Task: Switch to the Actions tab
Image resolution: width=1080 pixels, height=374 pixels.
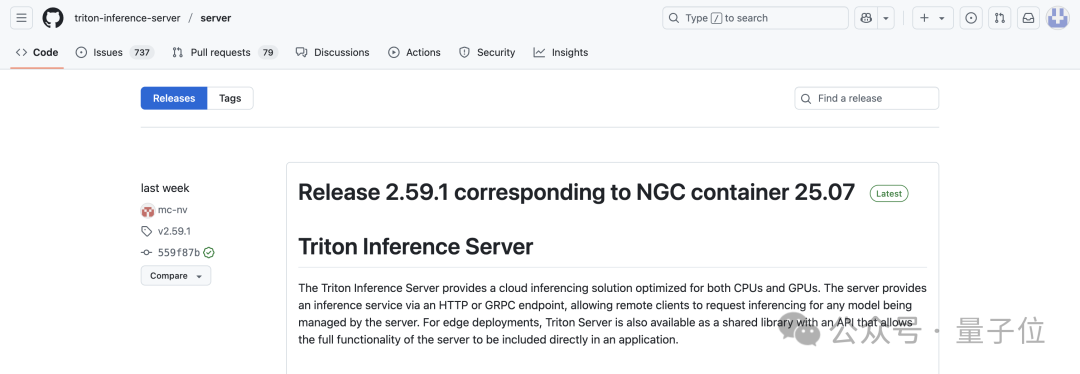Action: (415, 52)
